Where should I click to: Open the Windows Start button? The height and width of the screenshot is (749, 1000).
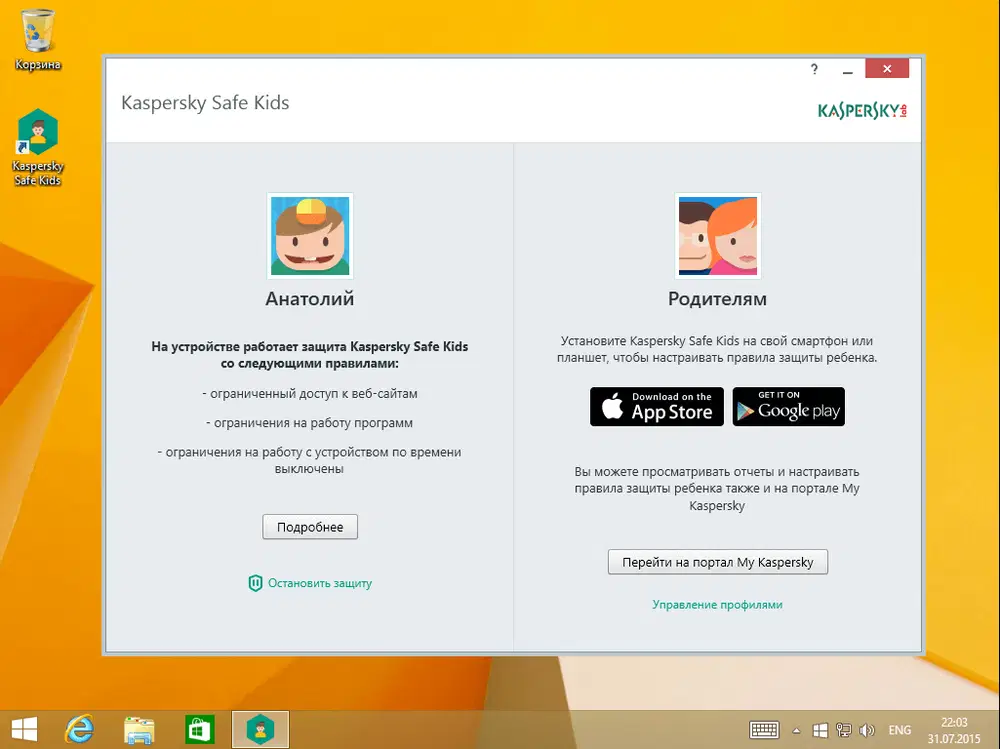[x=24, y=729]
